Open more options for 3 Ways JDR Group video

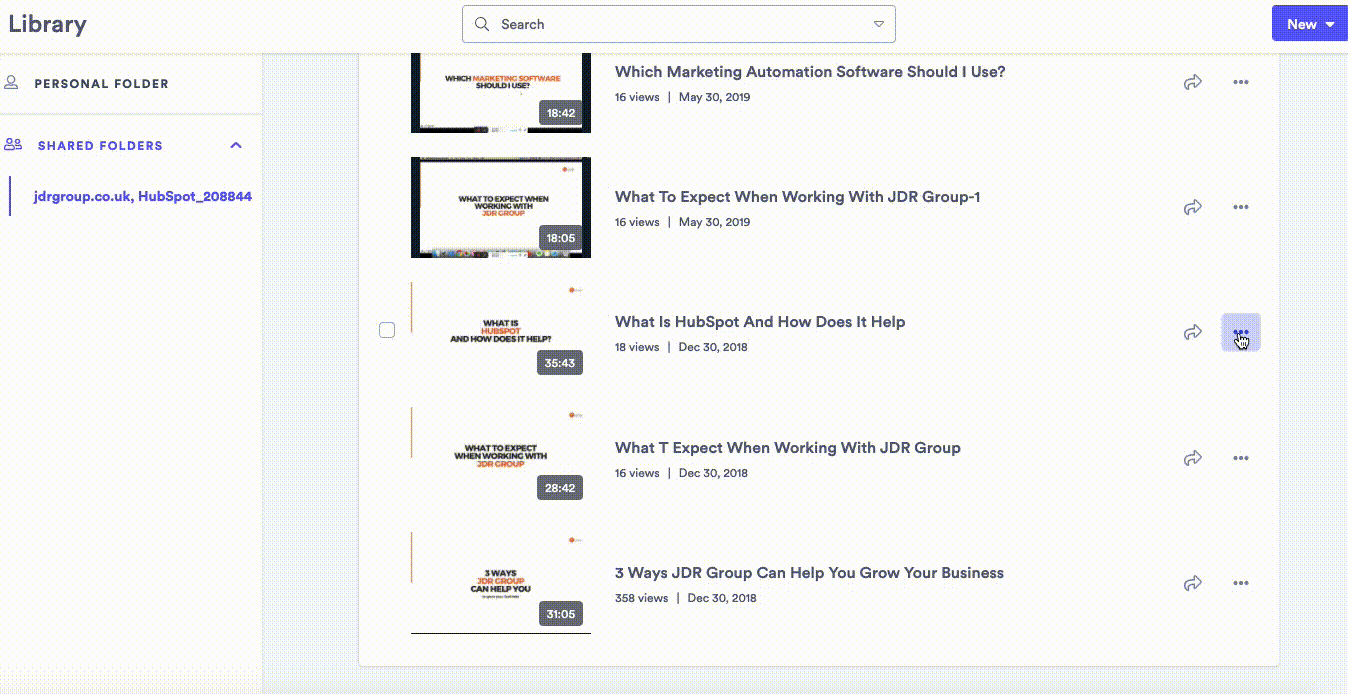point(1241,583)
